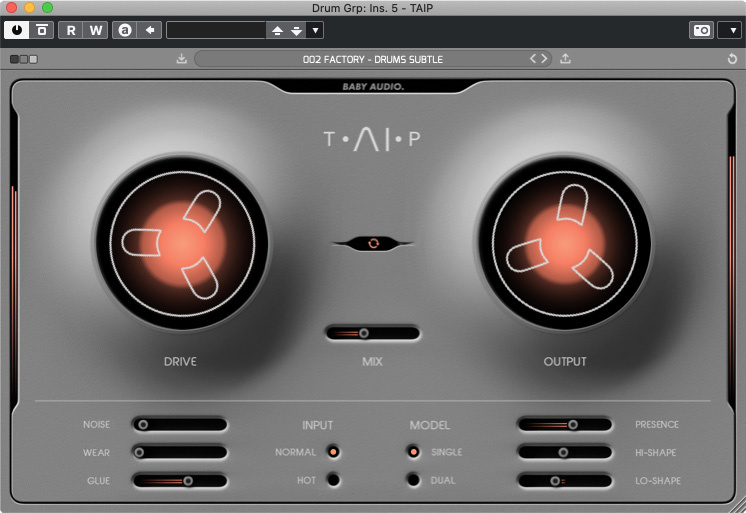Screen dimensions: 746x513
Task: Click the three-square view size icon
Action: (24, 59)
